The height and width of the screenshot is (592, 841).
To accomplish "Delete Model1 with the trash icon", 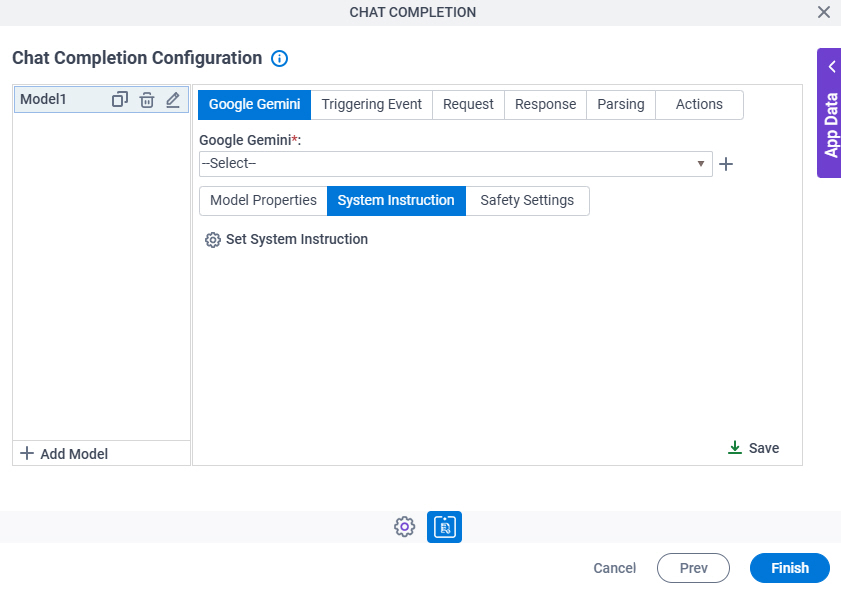I will coord(147,100).
